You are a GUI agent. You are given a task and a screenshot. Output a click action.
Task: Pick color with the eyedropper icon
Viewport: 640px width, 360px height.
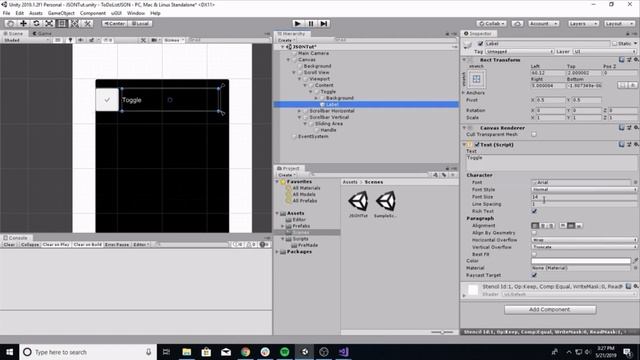point(636,260)
